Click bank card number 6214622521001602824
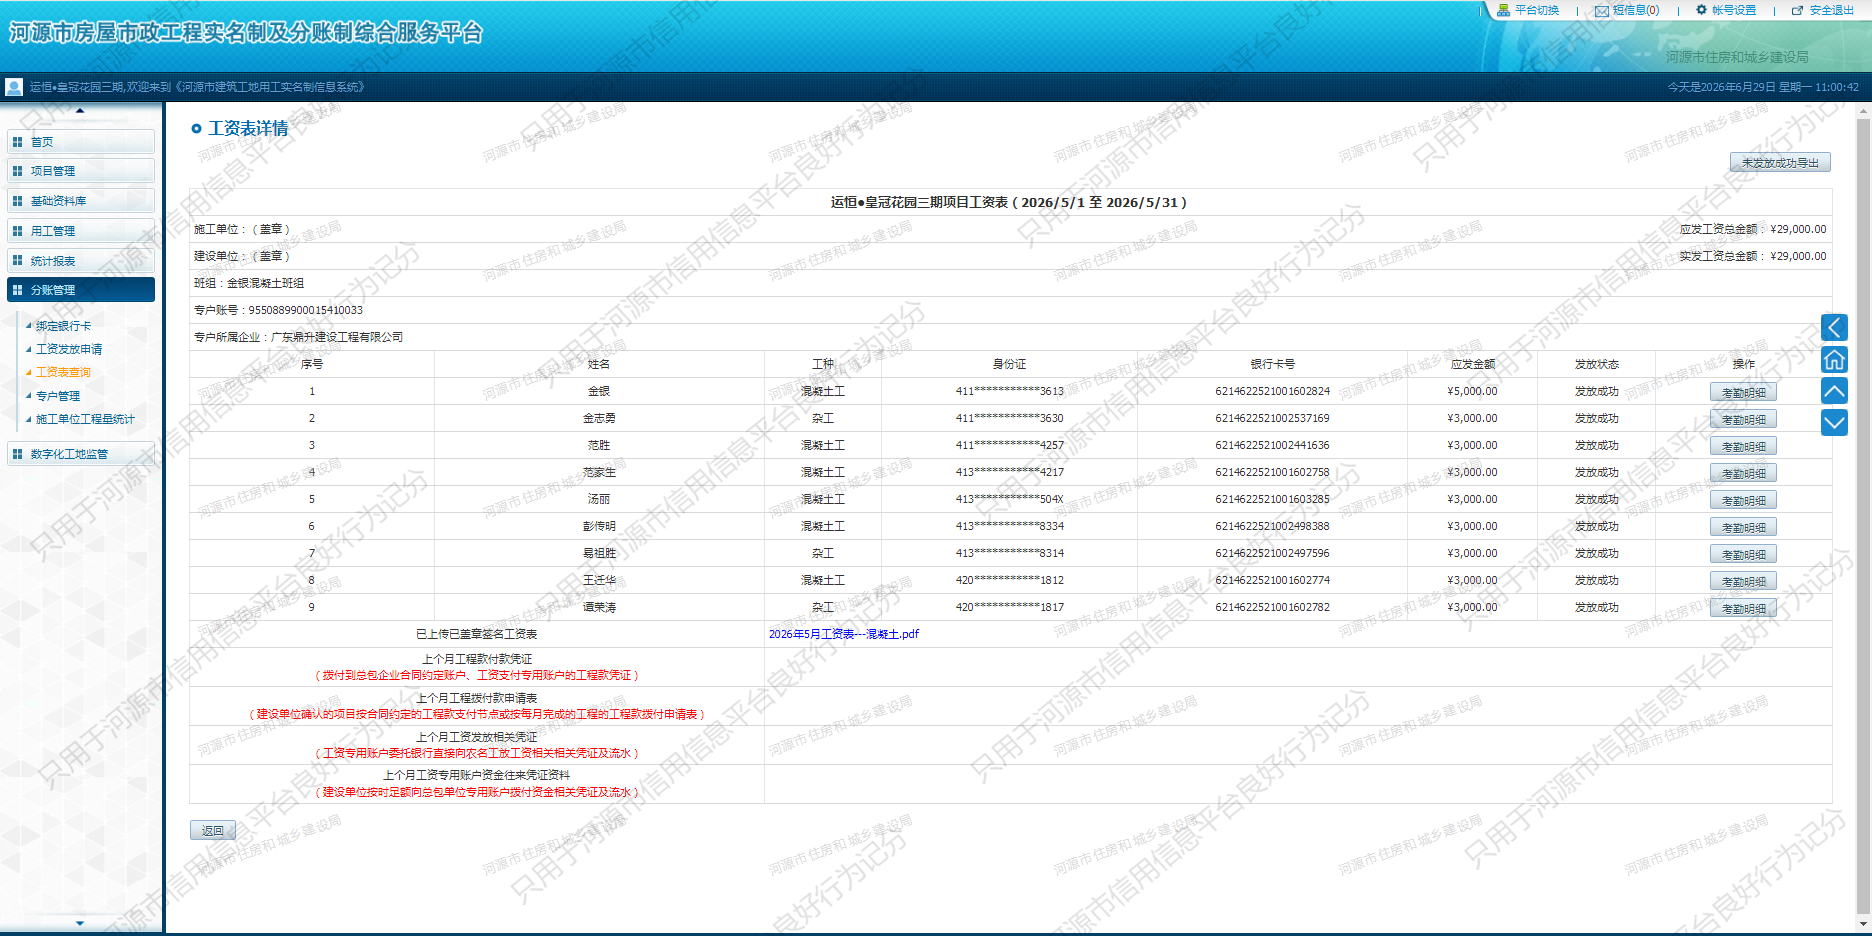The image size is (1872, 936). click(x=1272, y=391)
